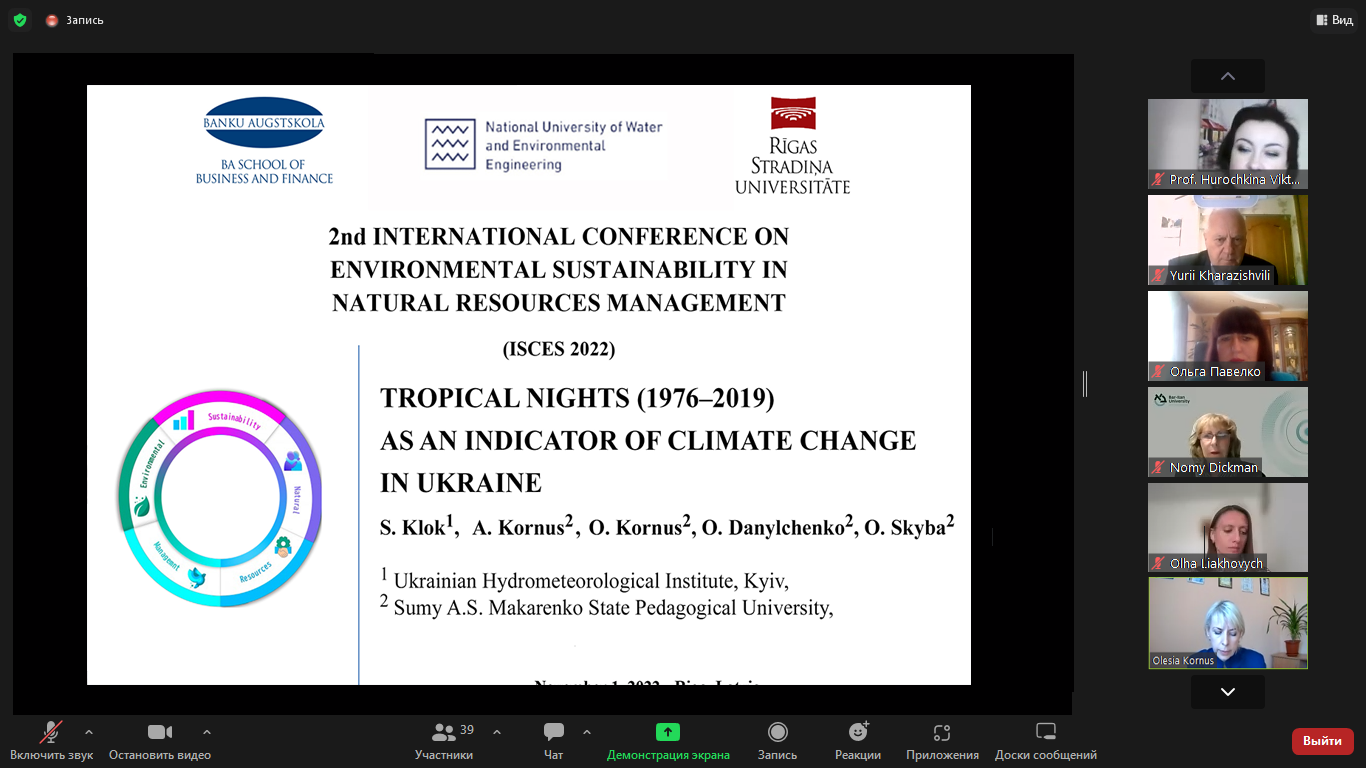This screenshot has height=768, width=1366.
Task: Click the green encryption shield icon
Action: [20, 20]
